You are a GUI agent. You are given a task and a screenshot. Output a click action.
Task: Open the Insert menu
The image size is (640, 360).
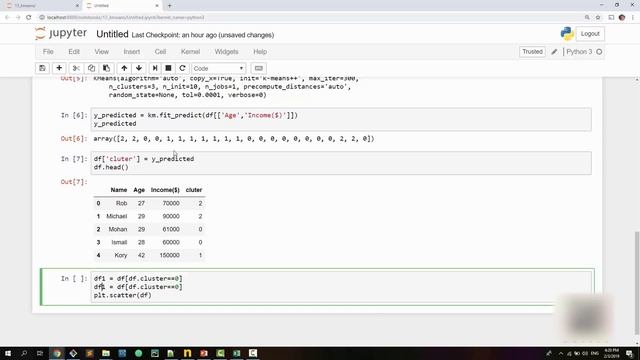(131, 52)
